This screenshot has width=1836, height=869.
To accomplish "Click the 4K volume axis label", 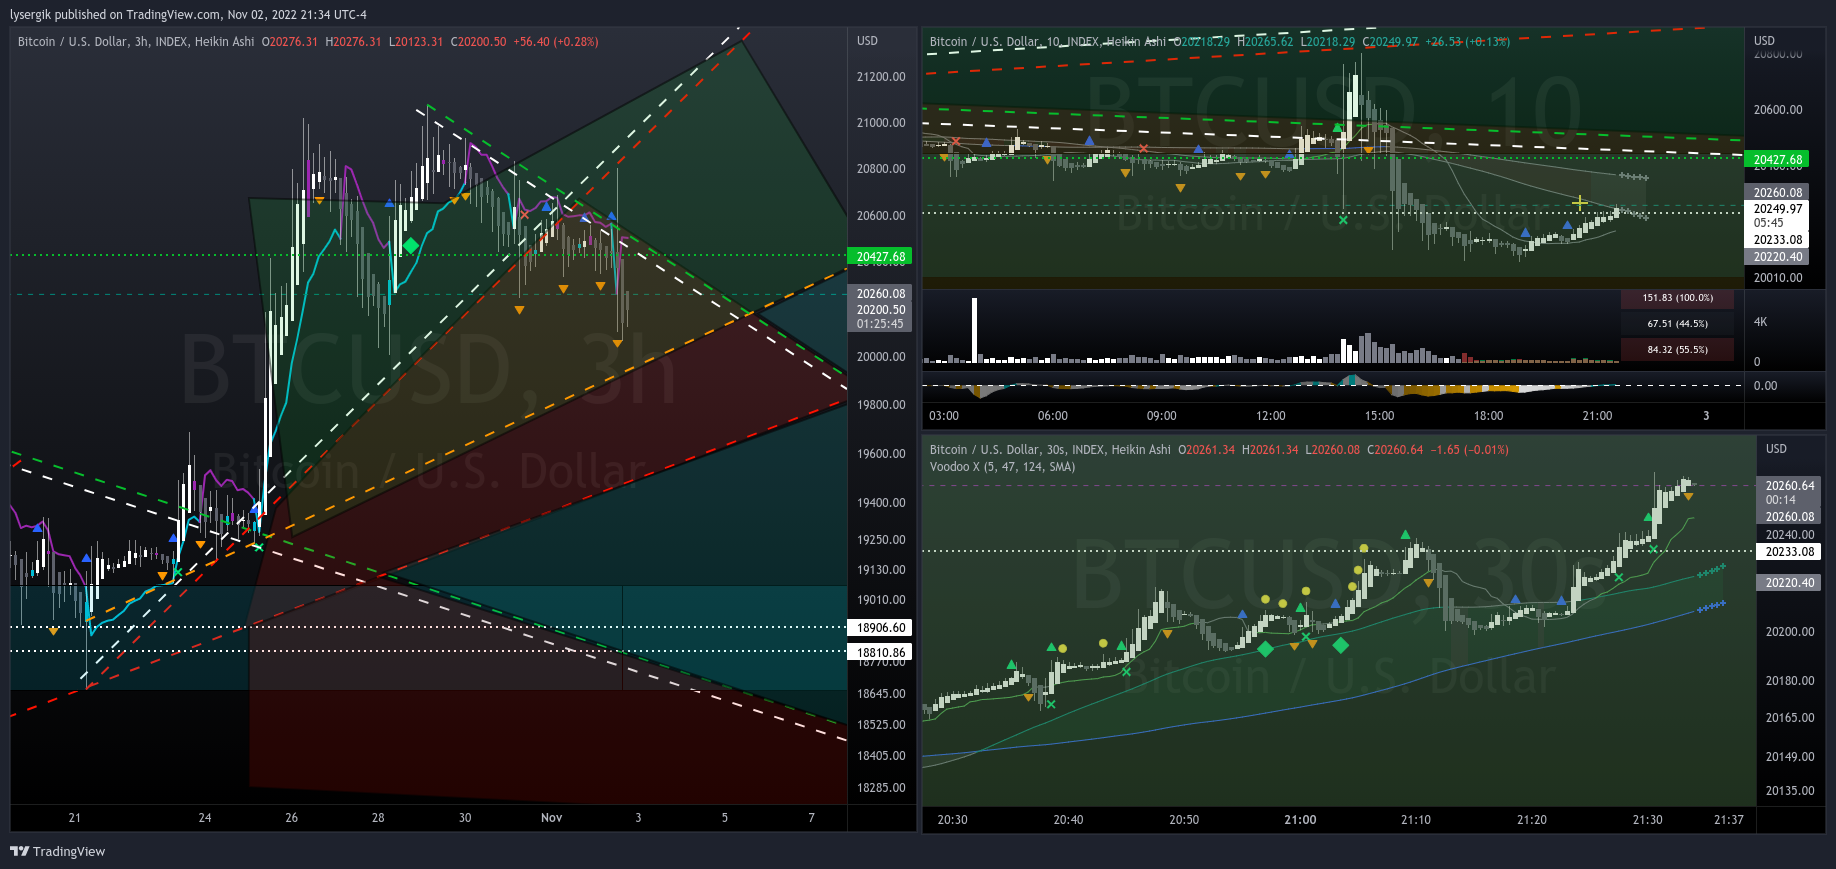I will pos(1761,321).
